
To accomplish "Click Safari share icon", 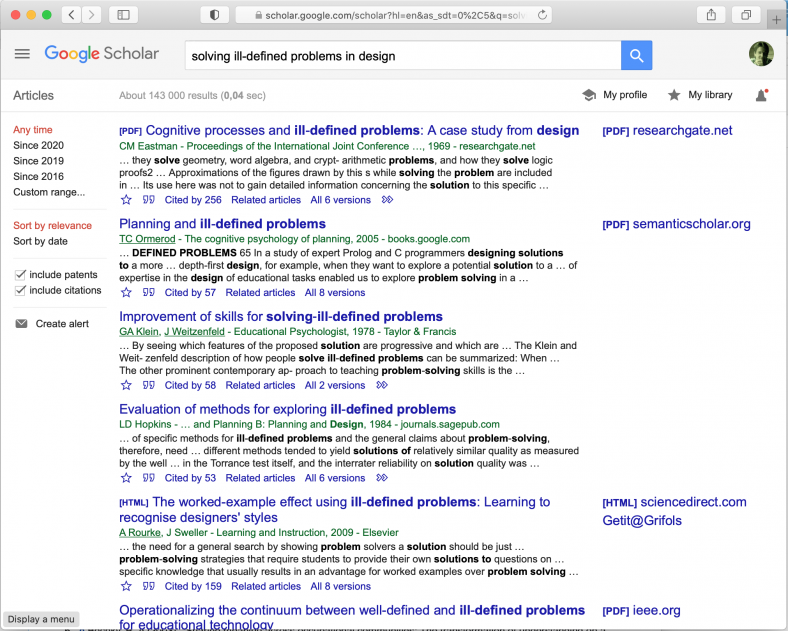I will [711, 15].
